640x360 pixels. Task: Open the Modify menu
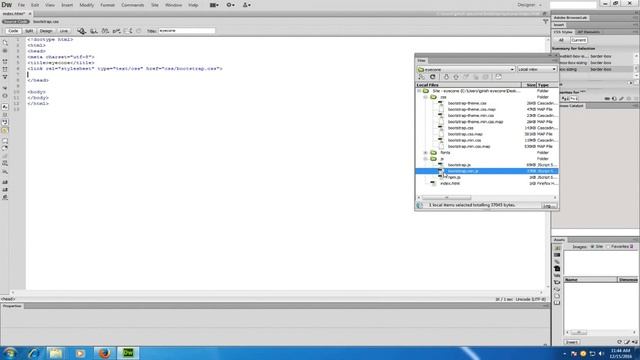pos(87,5)
